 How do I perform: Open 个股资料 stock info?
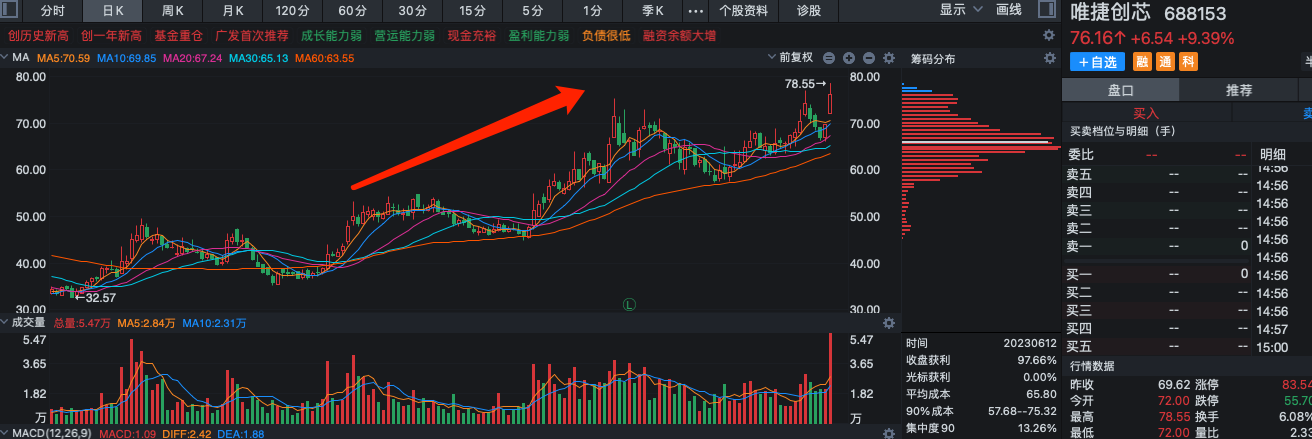(x=743, y=11)
